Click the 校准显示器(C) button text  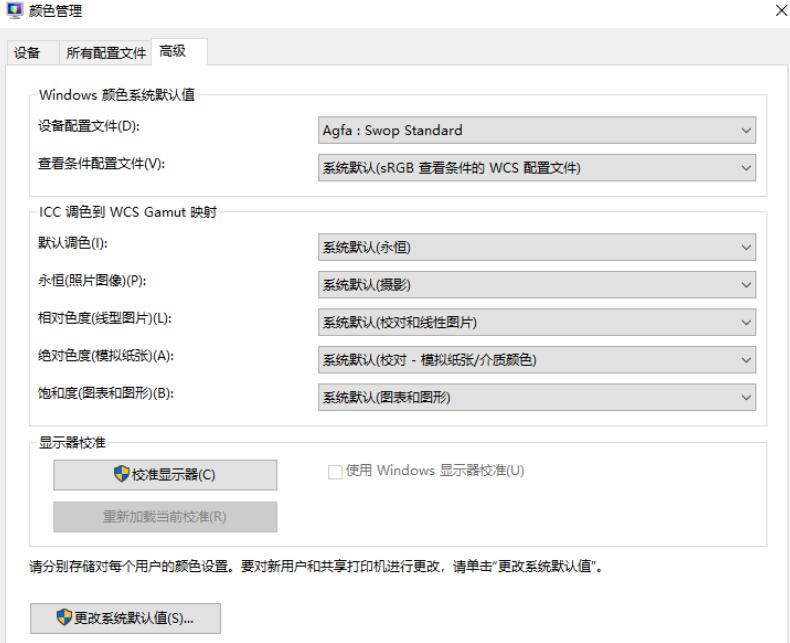click(174, 476)
